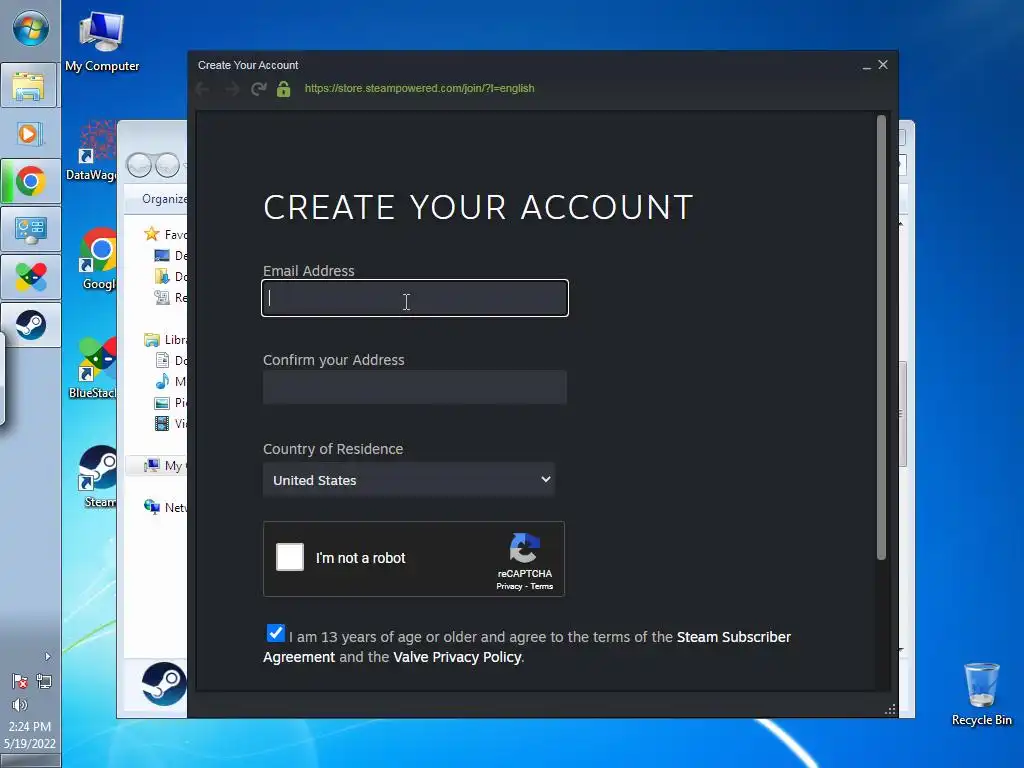Screen dimensions: 1024x768
Task: Check the I'm not a robot box
Action: 290,557
